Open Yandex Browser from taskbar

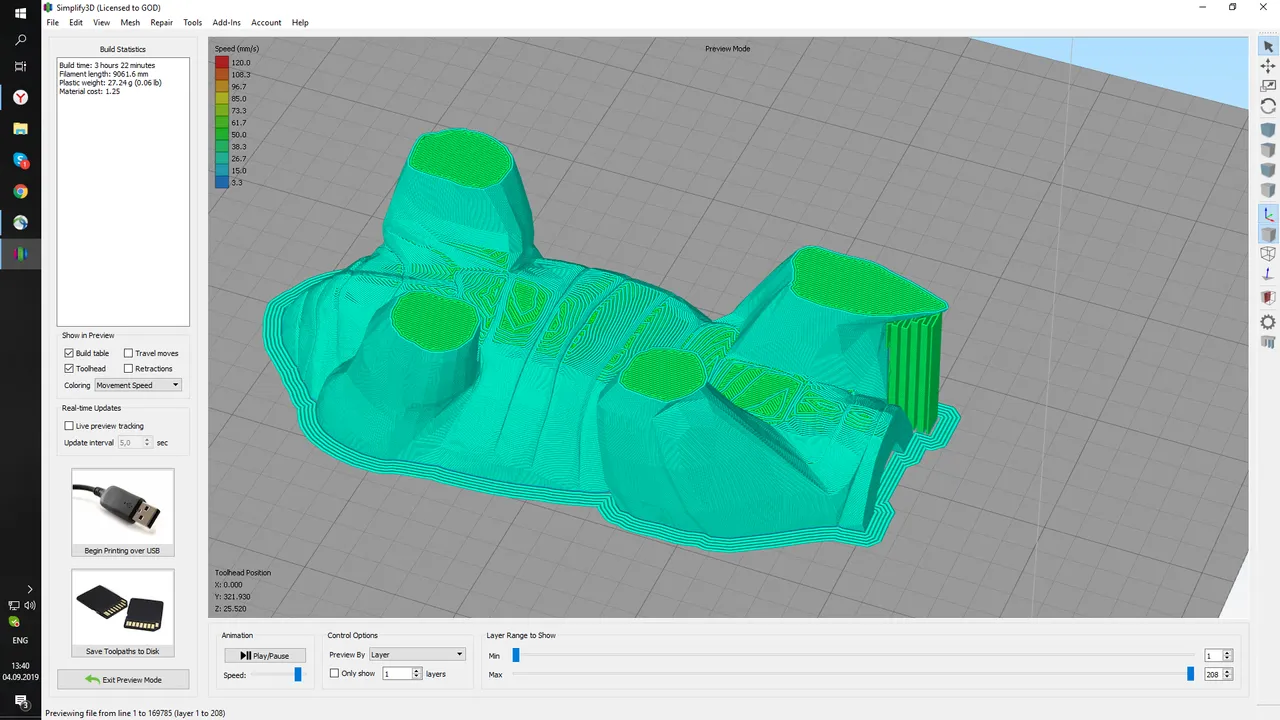20,97
